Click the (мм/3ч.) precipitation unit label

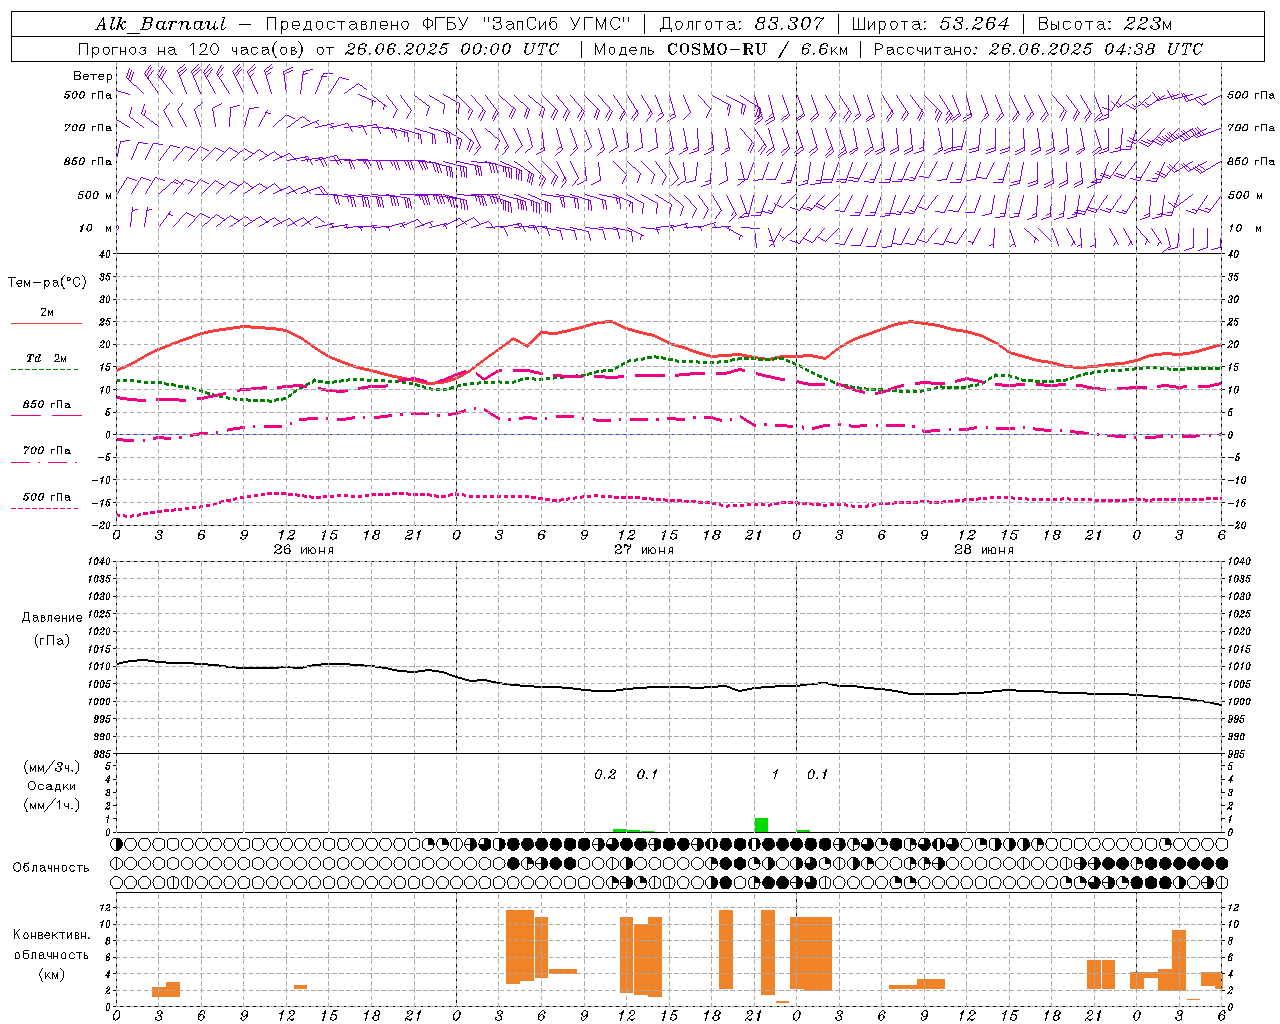(52, 767)
